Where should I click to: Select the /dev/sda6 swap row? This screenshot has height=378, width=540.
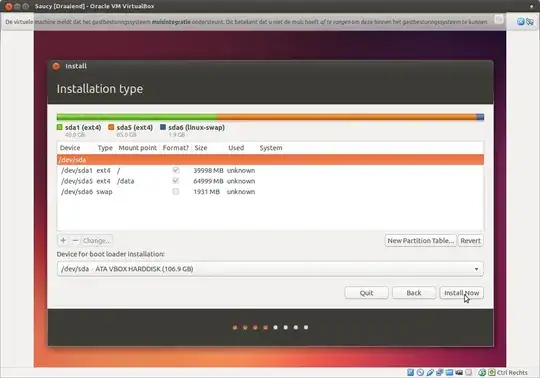point(270,191)
